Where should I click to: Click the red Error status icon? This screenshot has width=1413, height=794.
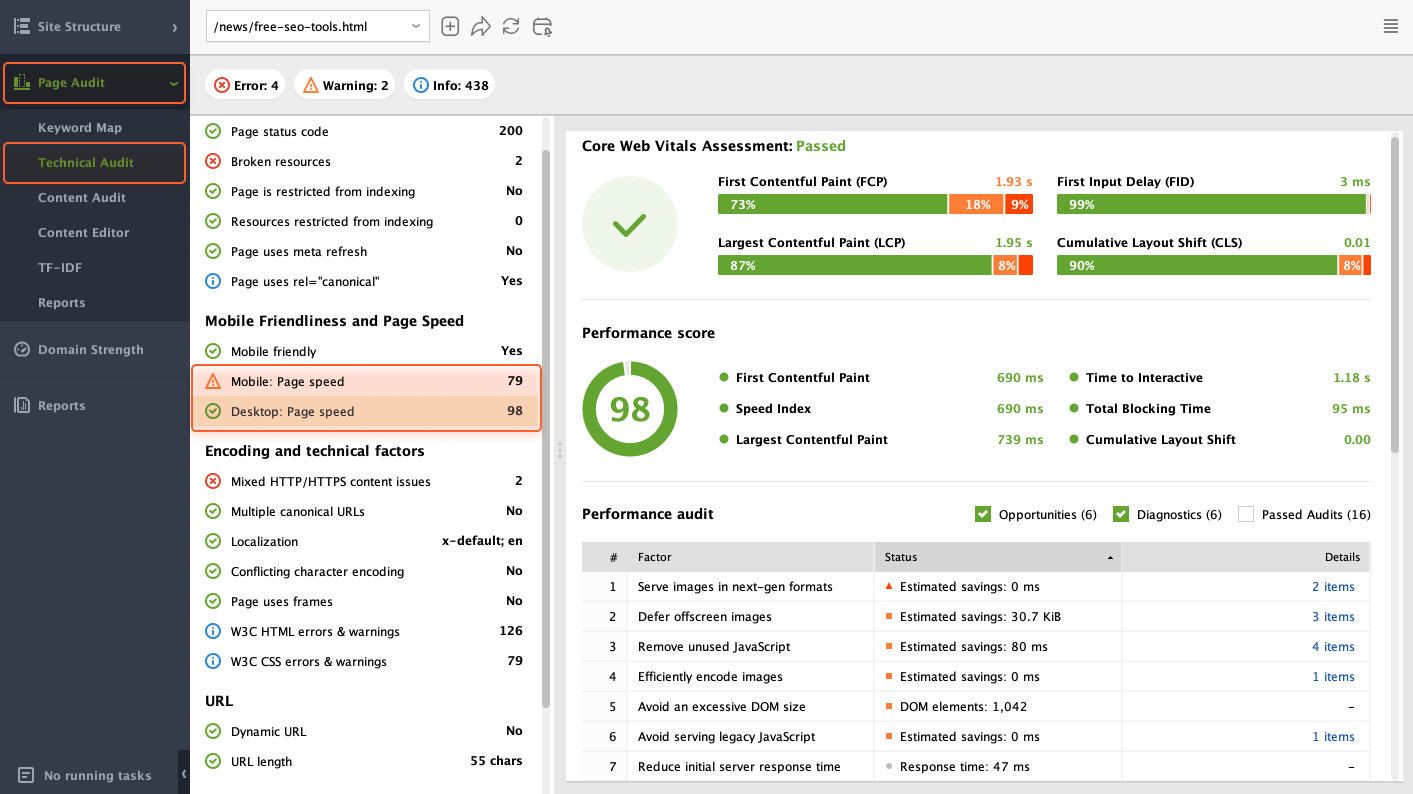(x=222, y=85)
